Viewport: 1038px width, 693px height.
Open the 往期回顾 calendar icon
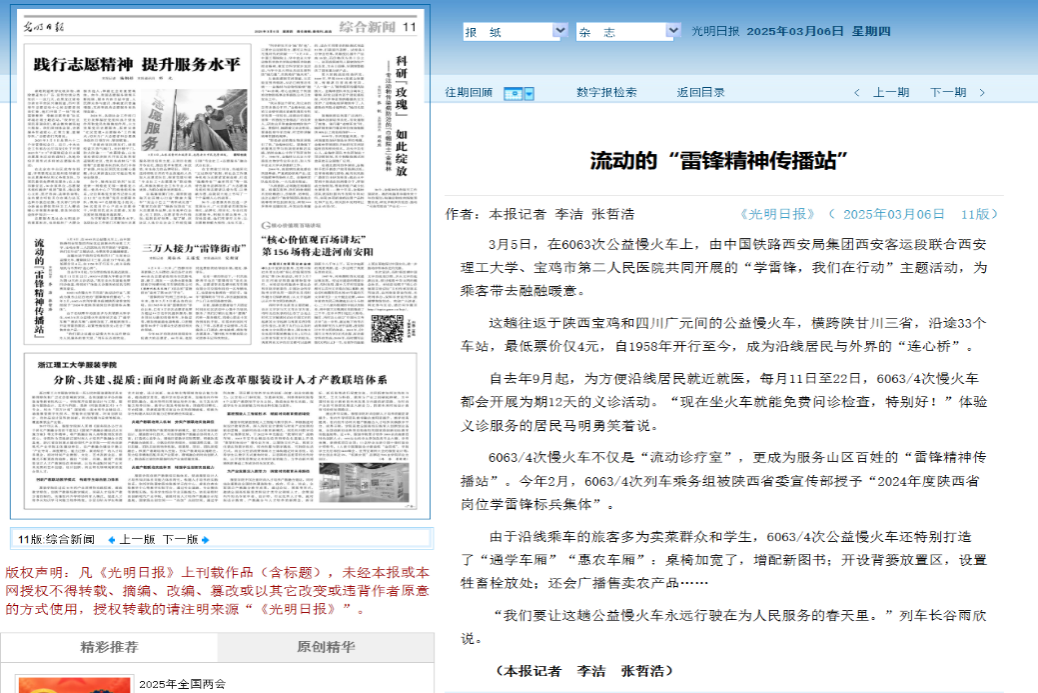[512, 93]
